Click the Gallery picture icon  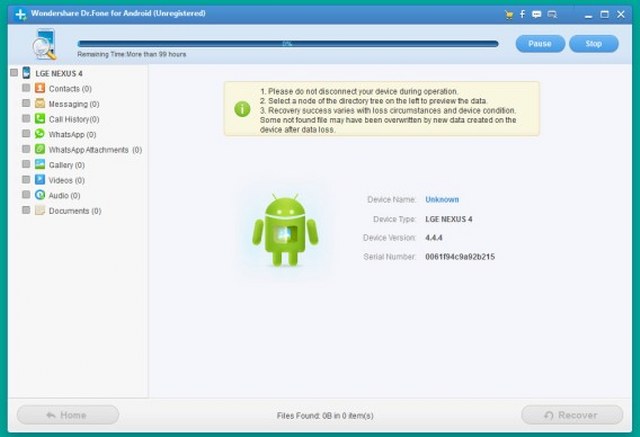coord(40,164)
